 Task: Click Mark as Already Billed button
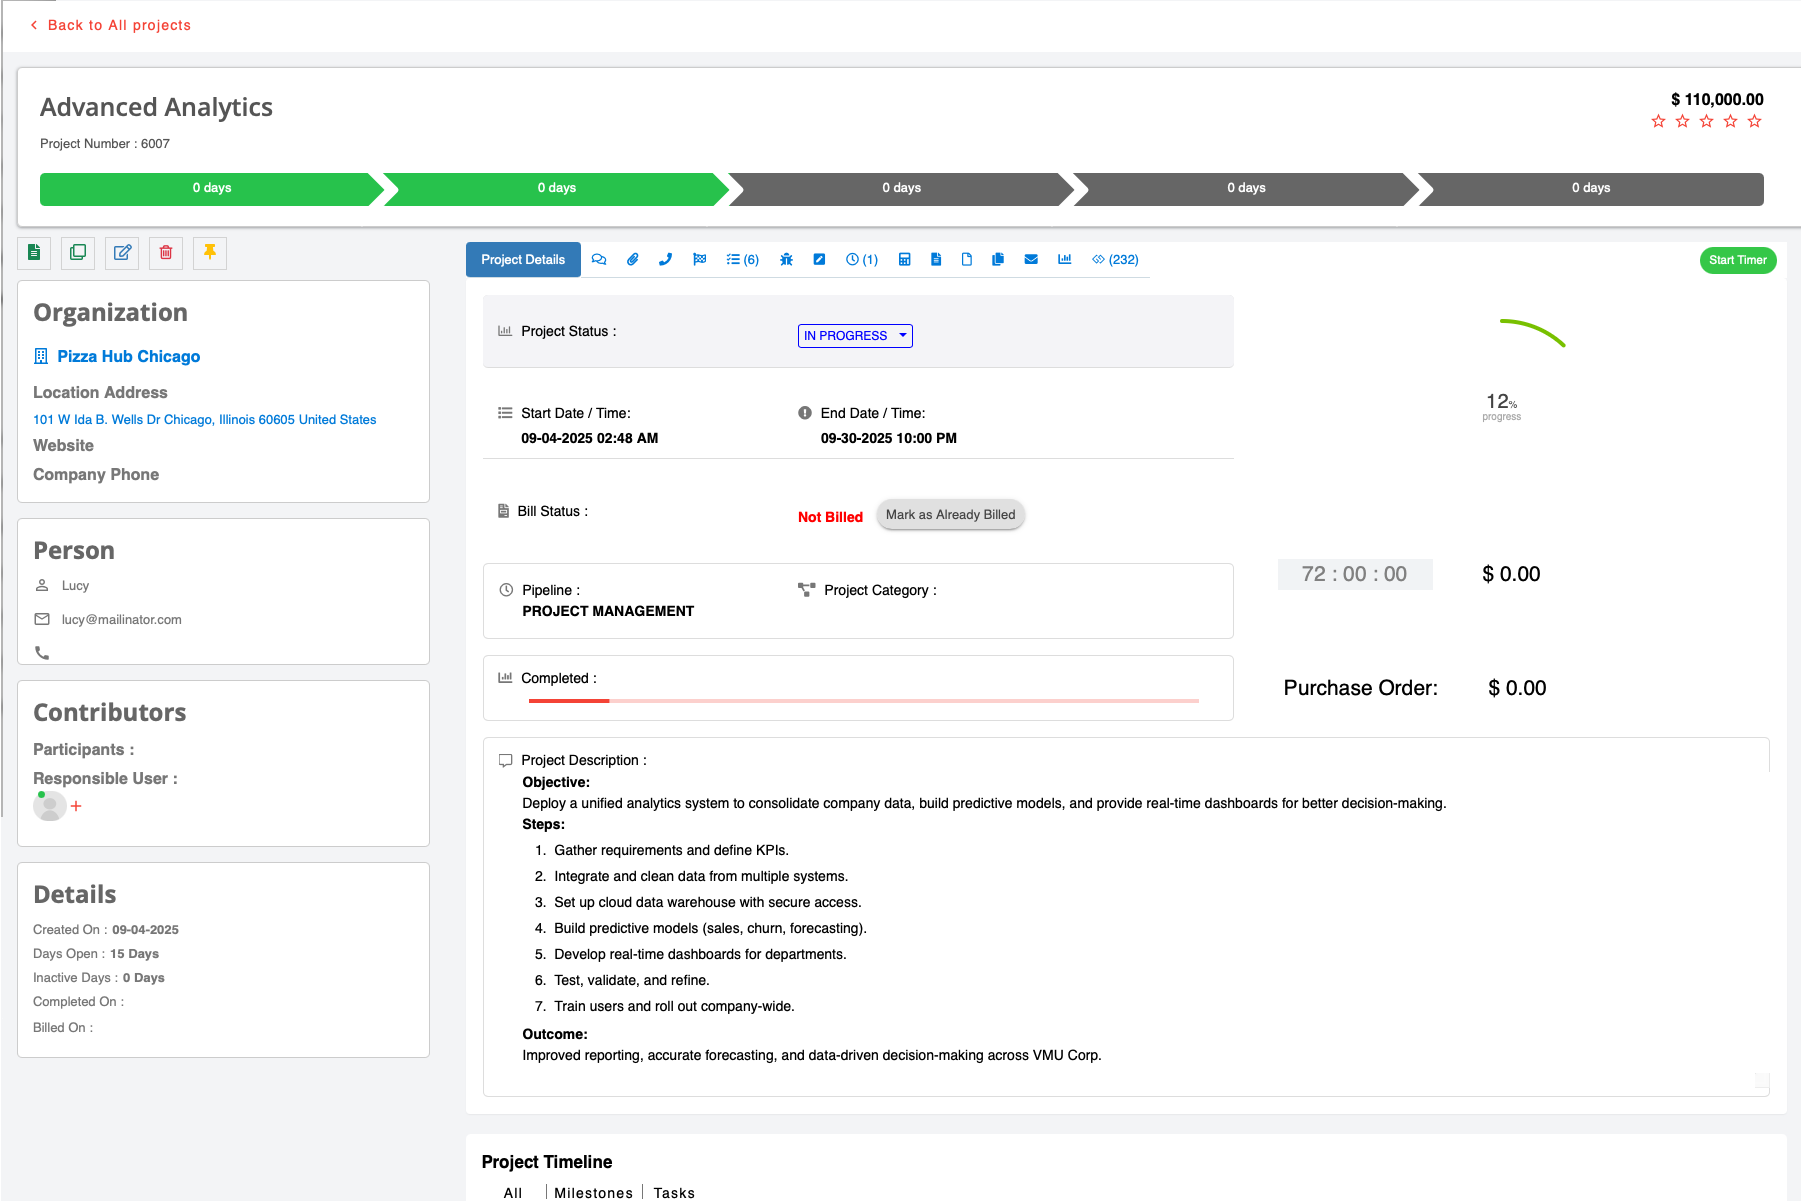(950, 515)
